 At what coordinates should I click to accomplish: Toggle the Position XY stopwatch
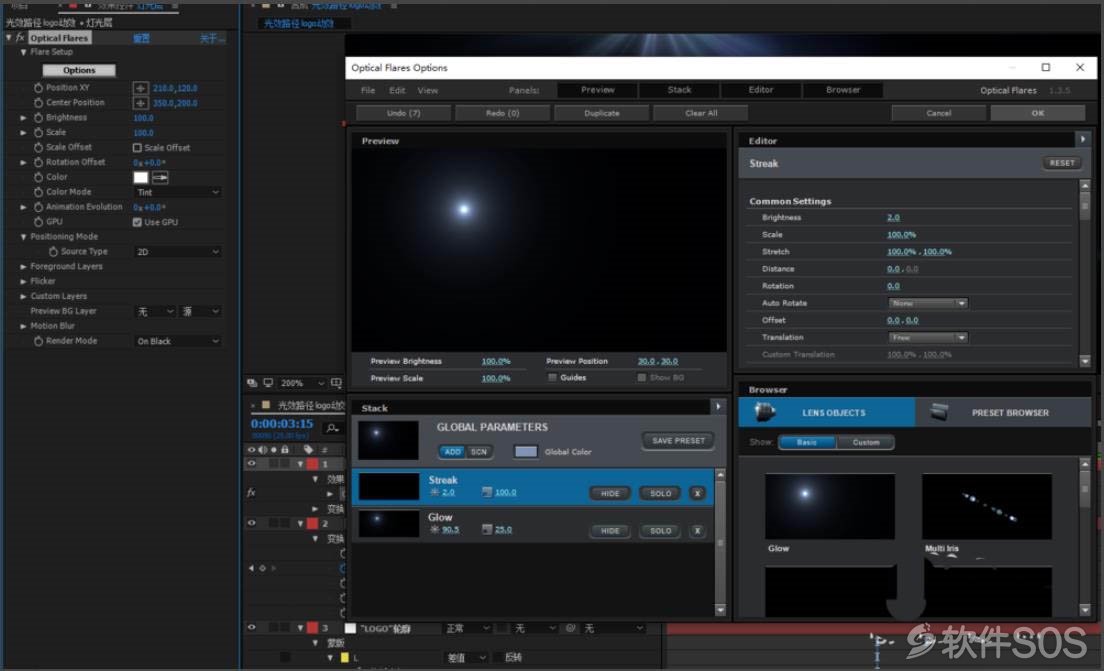coord(38,88)
